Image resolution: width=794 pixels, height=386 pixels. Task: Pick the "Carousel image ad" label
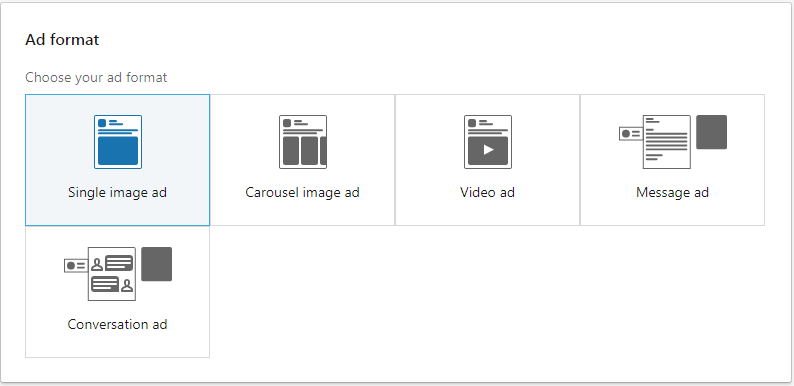pyautogui.click(x=302, y=192)
